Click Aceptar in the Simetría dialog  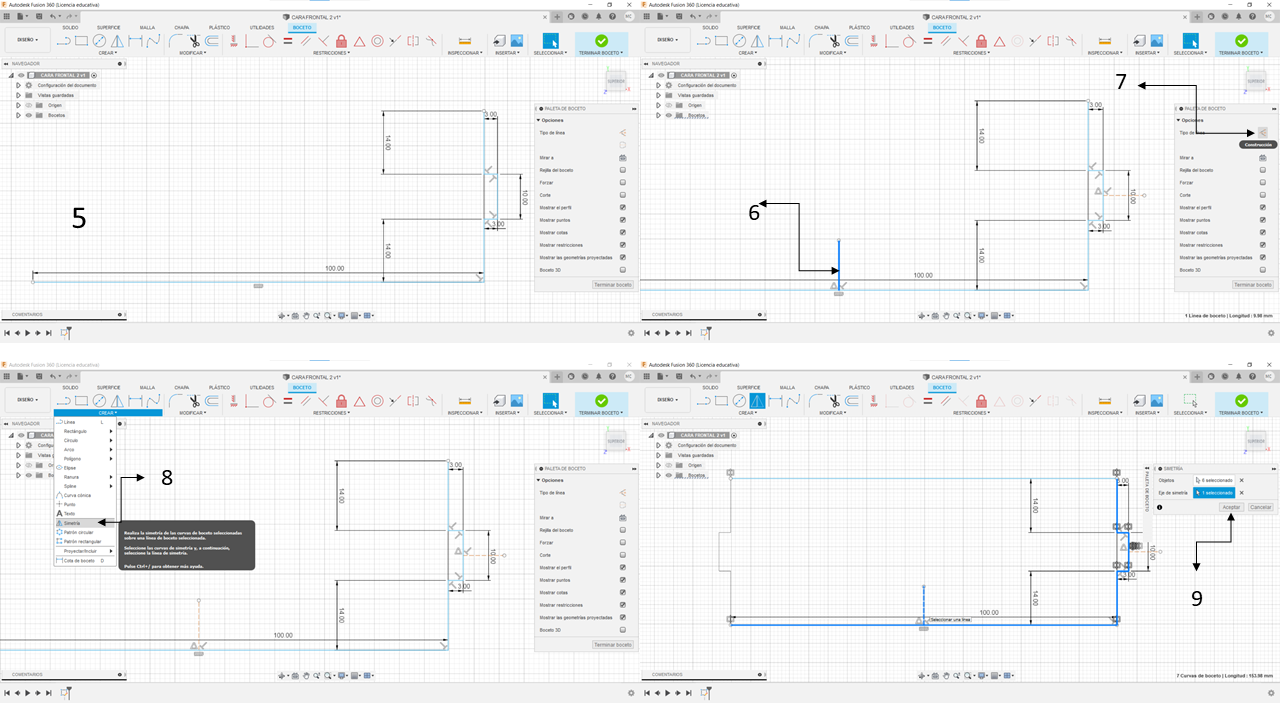pyautogui.click(x=1232, y=507)
